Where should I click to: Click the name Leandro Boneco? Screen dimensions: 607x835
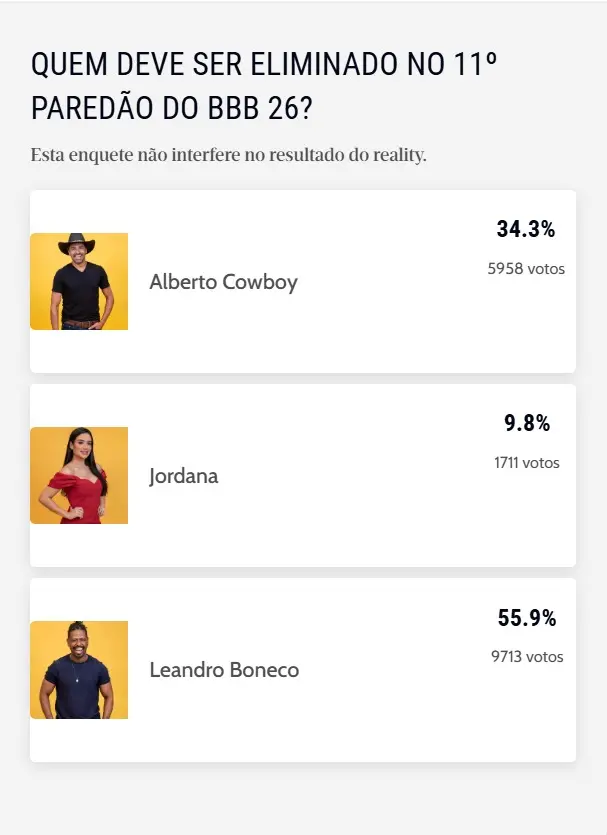tap(225, 670)
